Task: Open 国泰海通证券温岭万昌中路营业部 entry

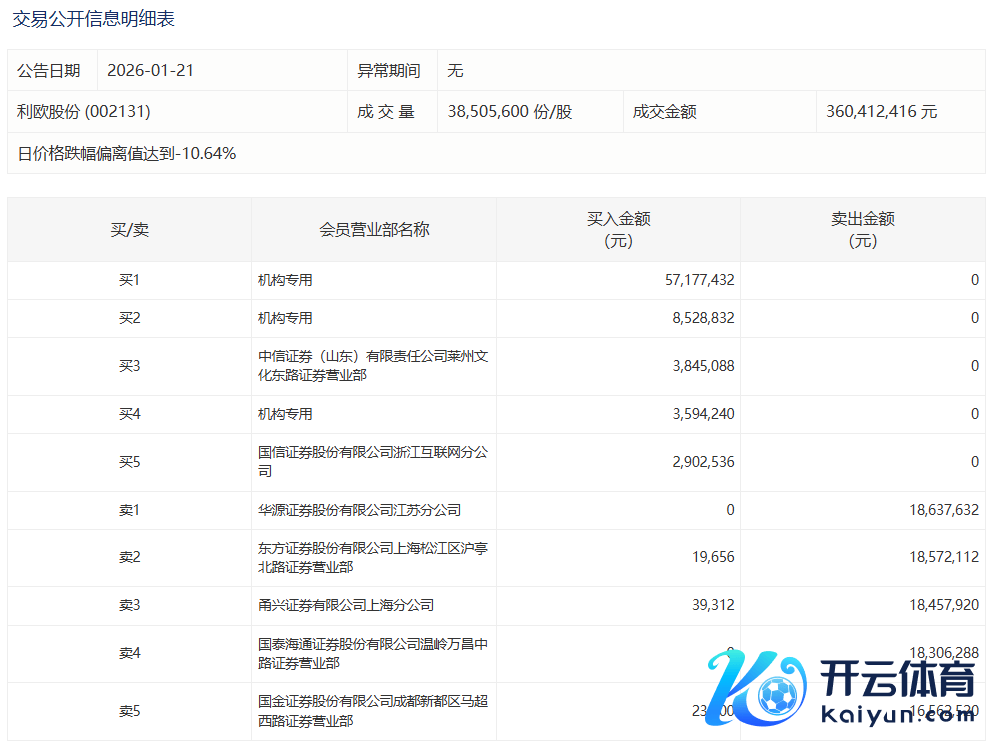Action: (x=372, y=654)
